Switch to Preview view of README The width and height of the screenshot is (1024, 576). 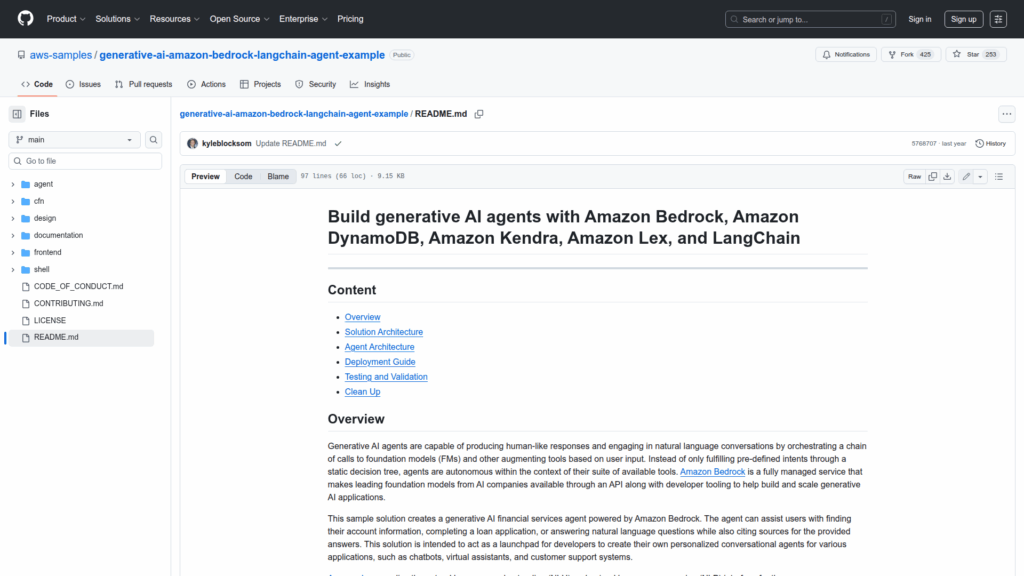click(x=205, y=176)
